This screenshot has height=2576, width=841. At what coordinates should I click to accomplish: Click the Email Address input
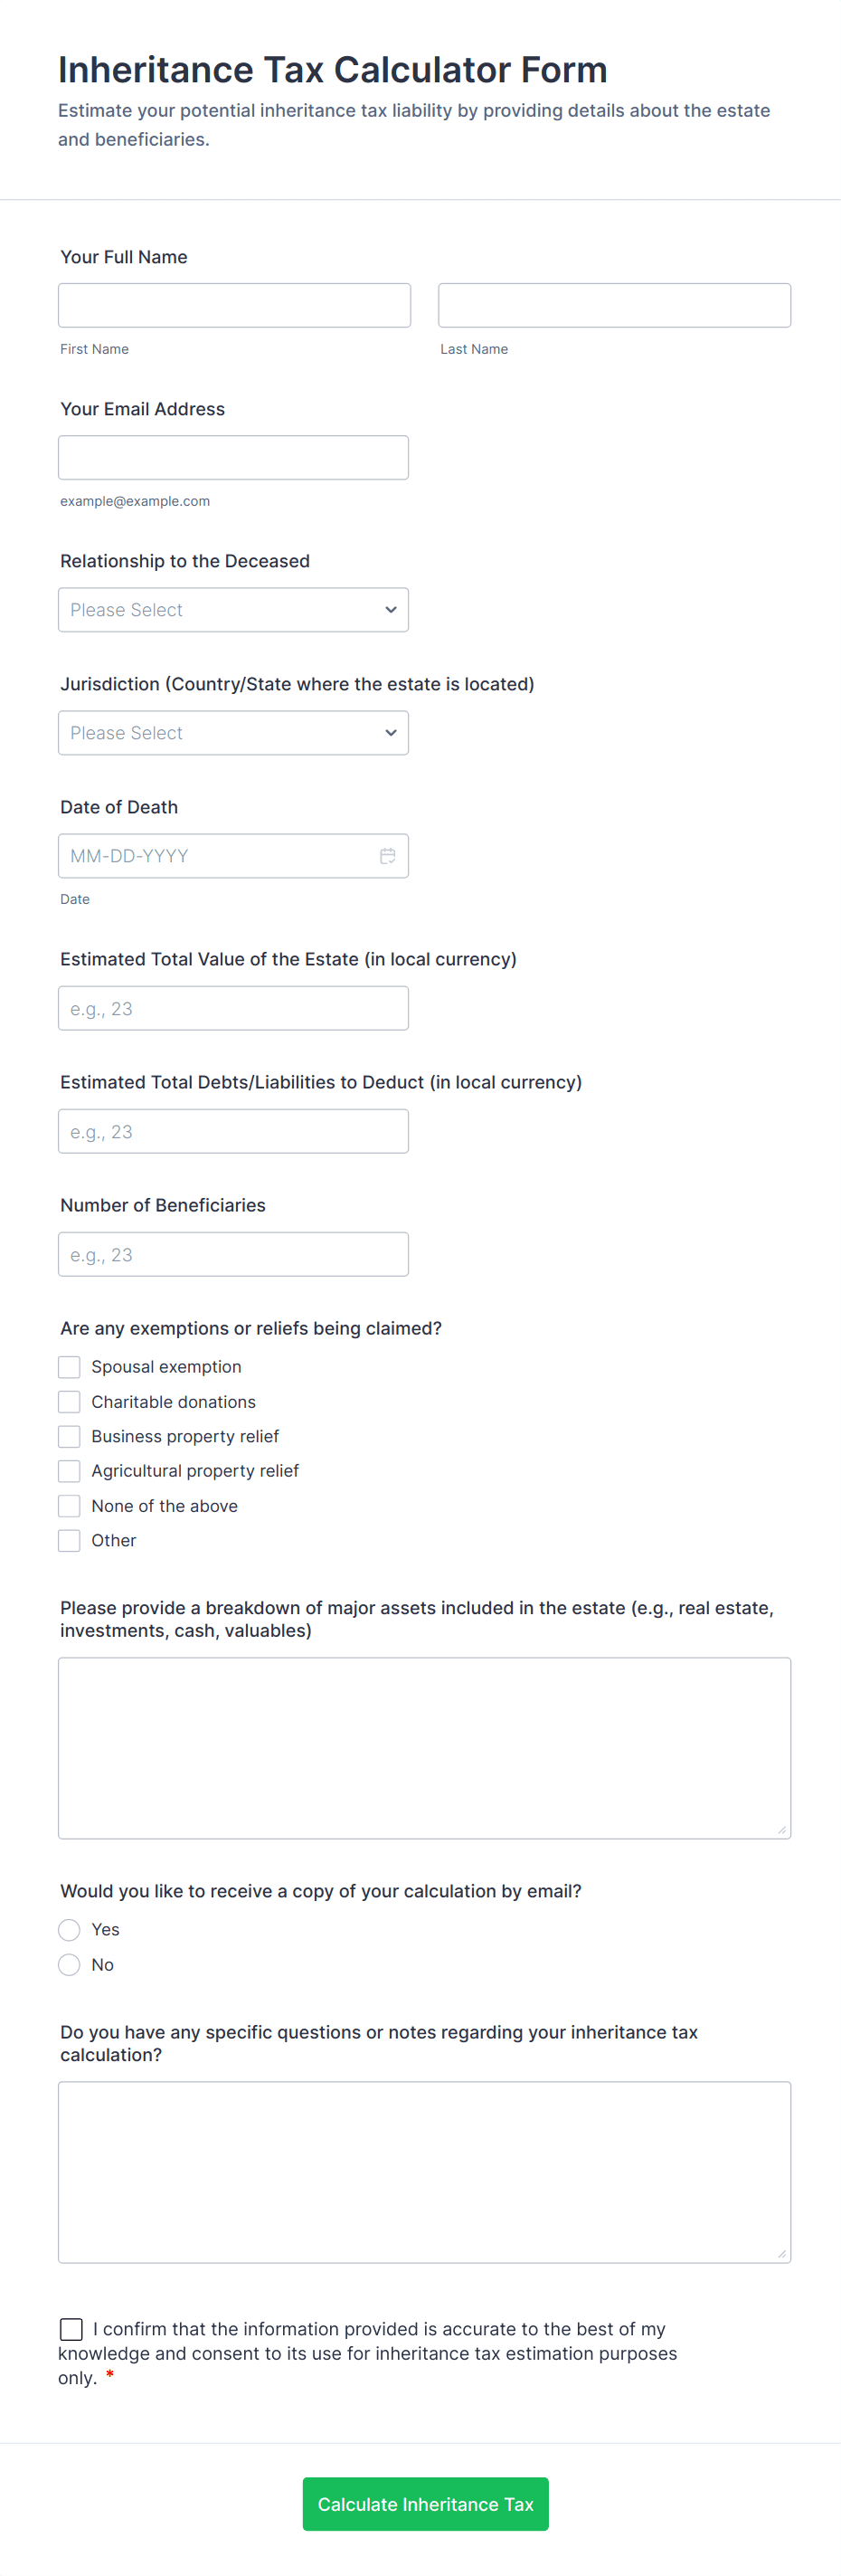coord(233,457)
